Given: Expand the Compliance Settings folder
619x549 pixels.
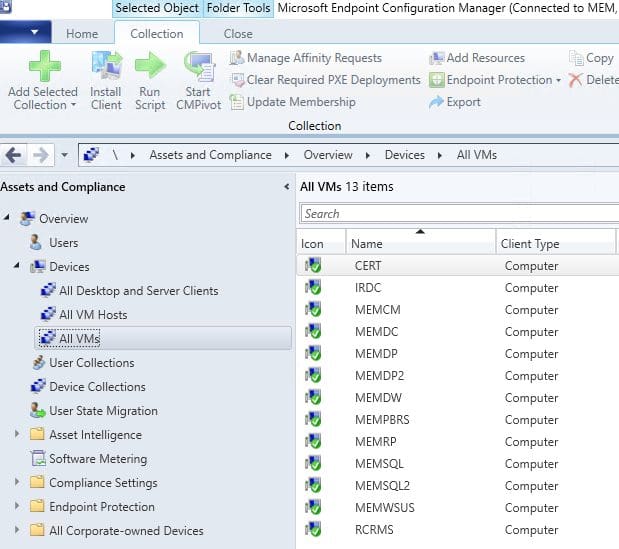Looking at the screenshot, I should pyautogui.click(x=17, y=482).
